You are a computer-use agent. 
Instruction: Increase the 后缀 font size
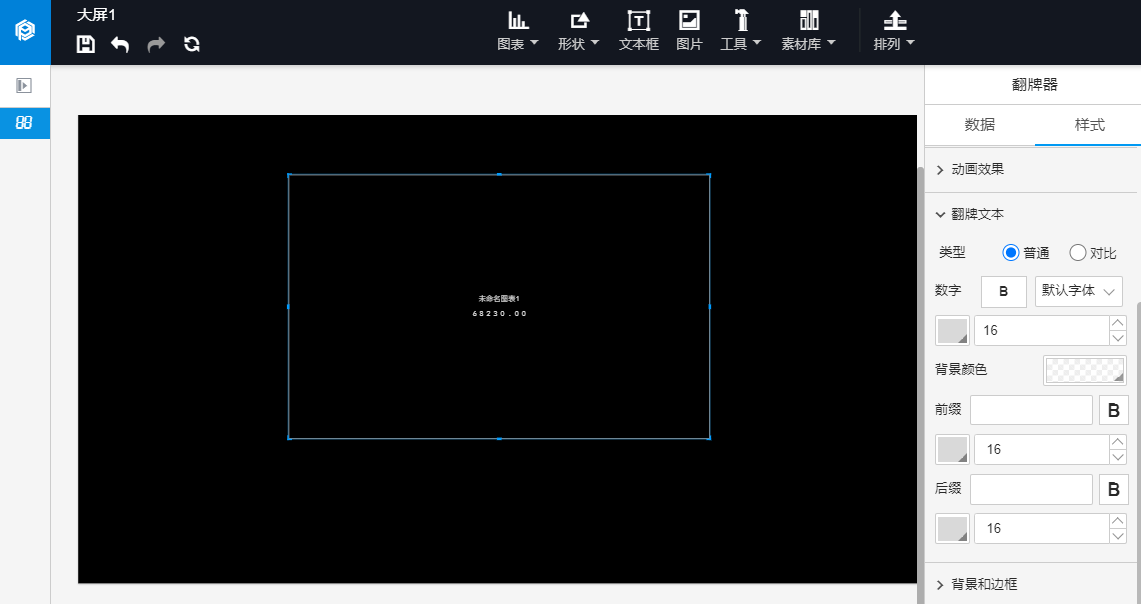coord(1118,521)
